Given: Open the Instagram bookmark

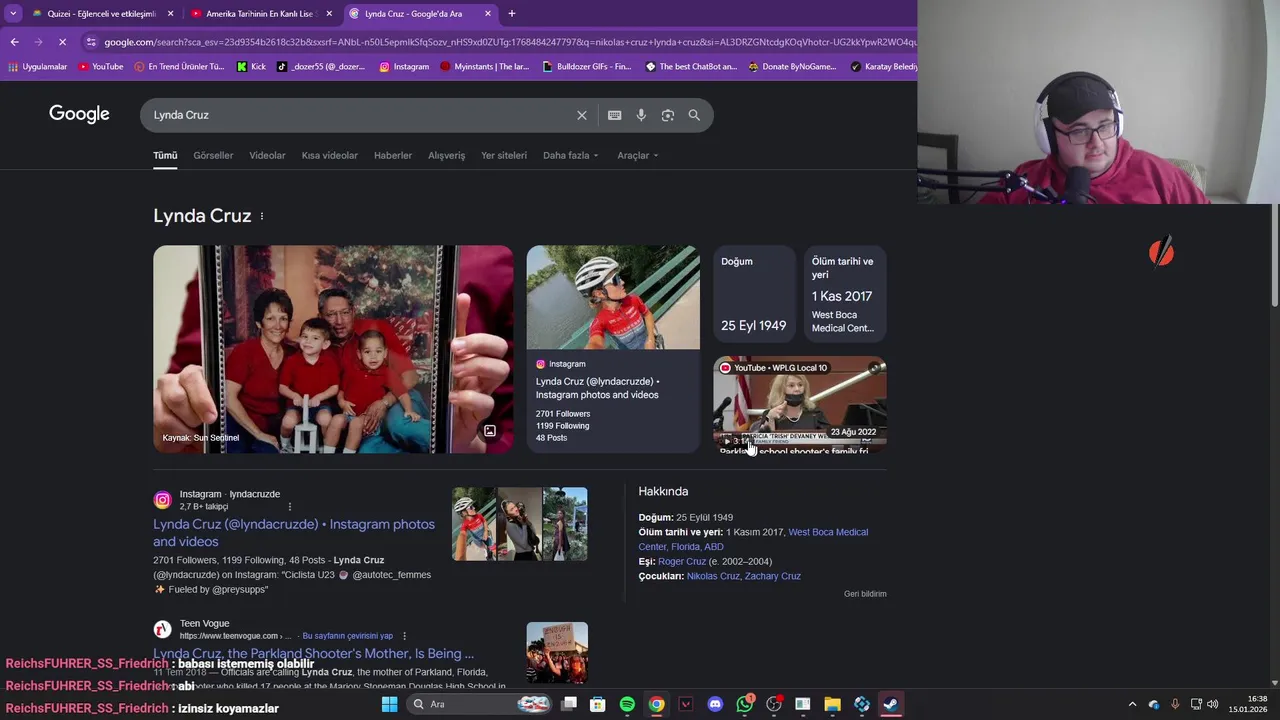Looking at the screenshot, I should 404,67.
